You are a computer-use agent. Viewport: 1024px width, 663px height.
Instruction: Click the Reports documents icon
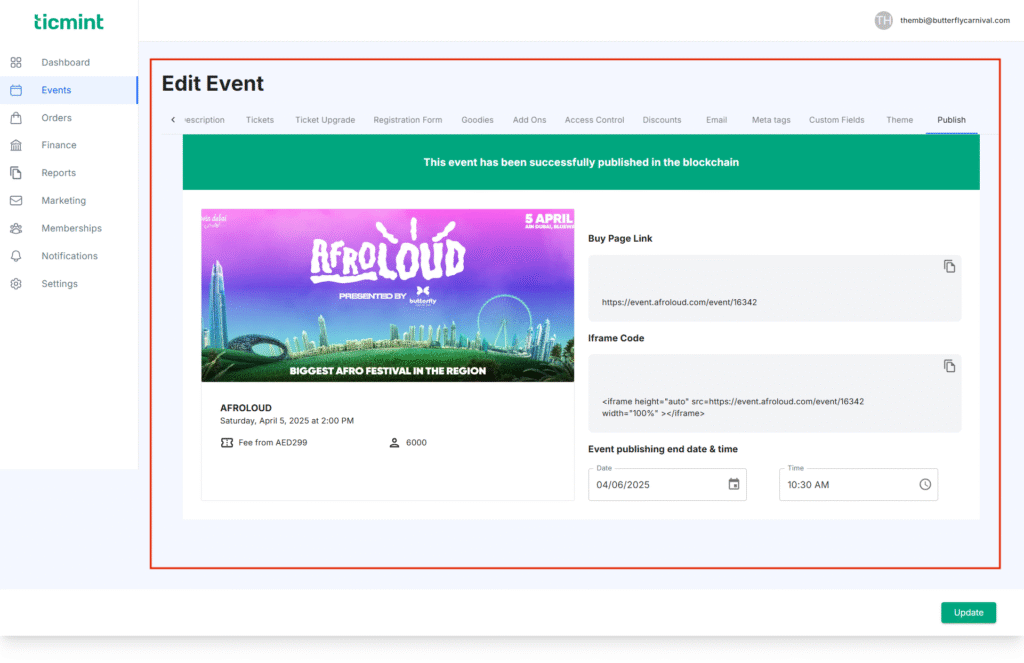[16, 172]
